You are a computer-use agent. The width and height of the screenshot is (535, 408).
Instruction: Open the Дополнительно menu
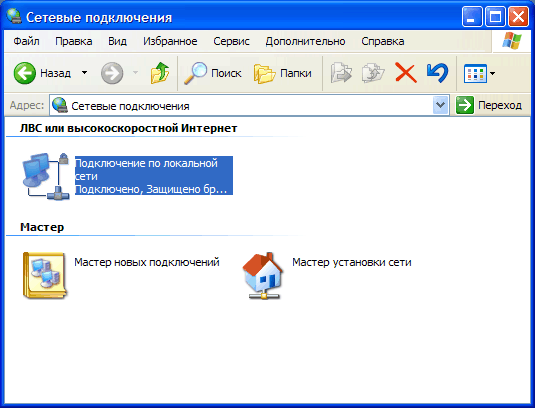305,41
